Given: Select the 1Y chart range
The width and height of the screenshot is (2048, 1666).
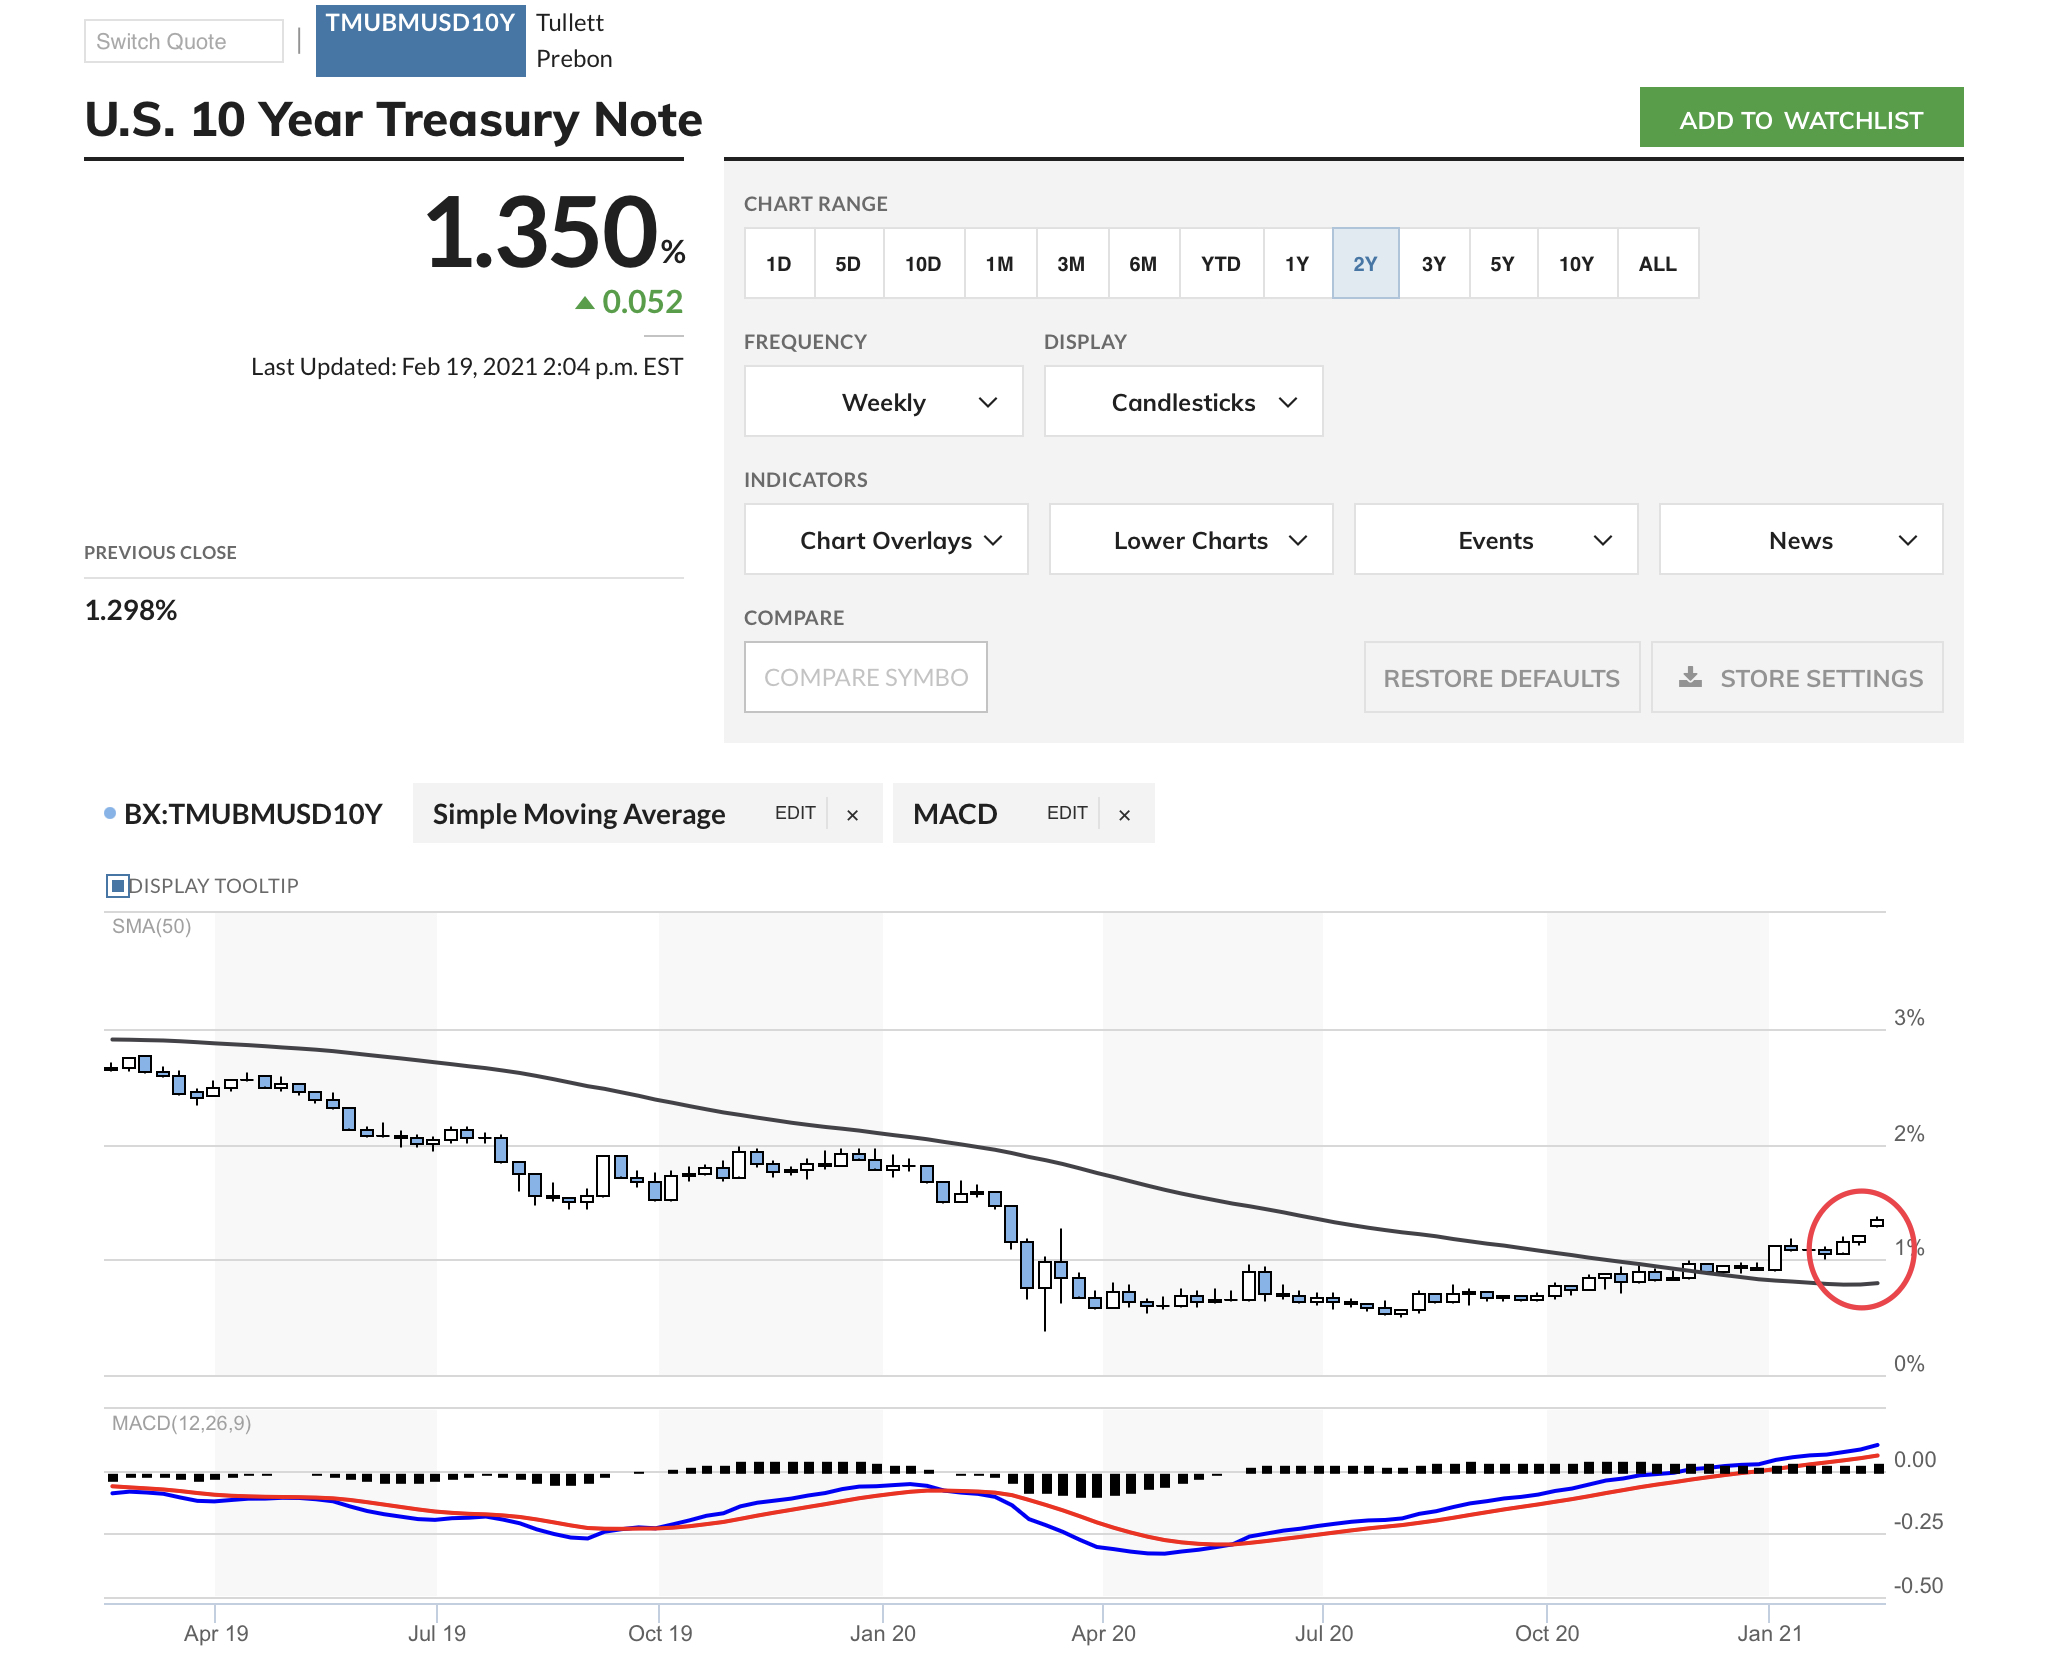Looking at the screenshot, I should (1297, 263).
